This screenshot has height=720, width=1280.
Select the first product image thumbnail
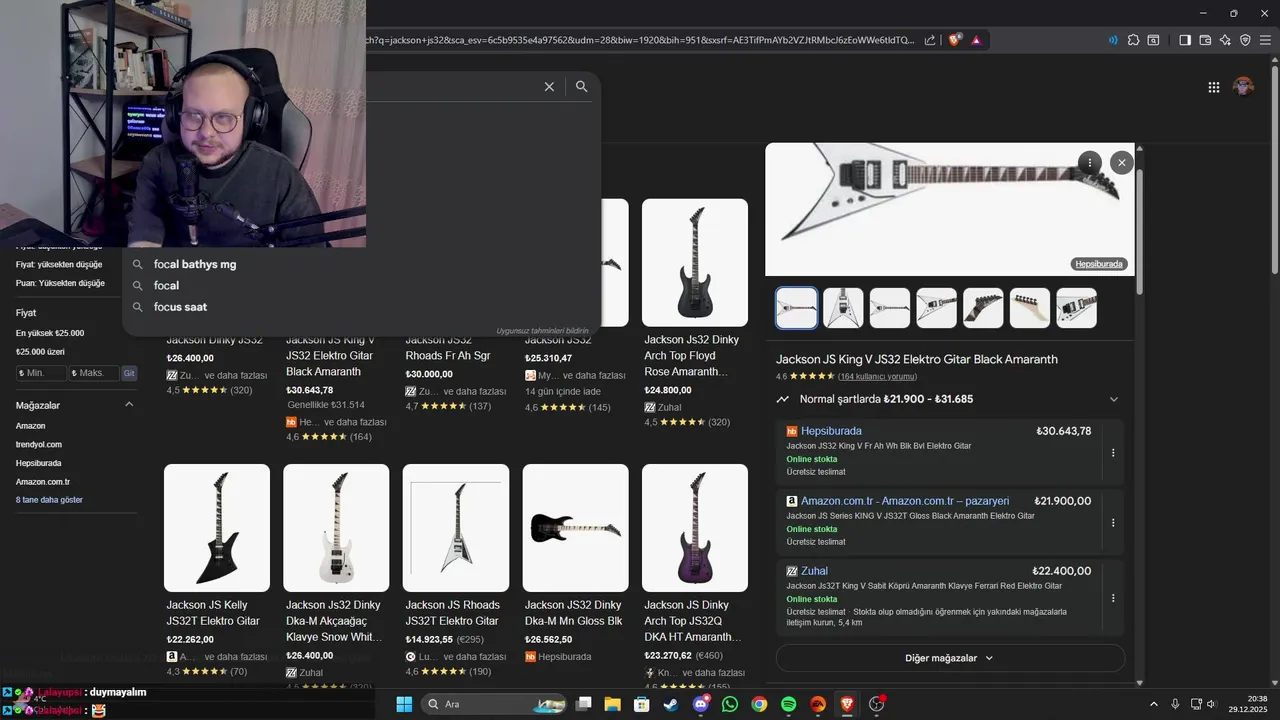[797, 308]
